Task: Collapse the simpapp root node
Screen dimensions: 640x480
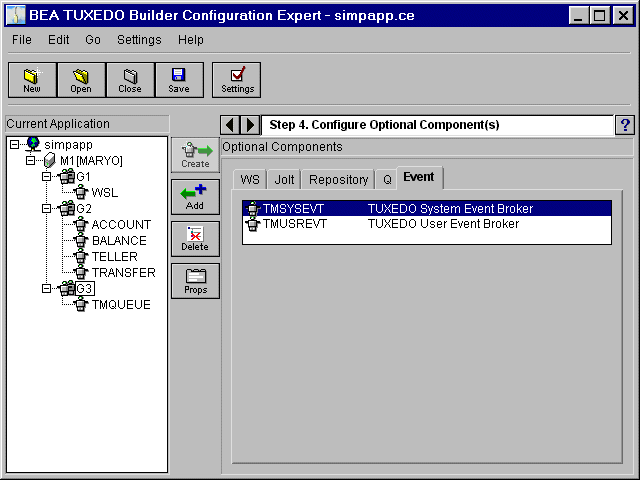Action: coord(14,144)
